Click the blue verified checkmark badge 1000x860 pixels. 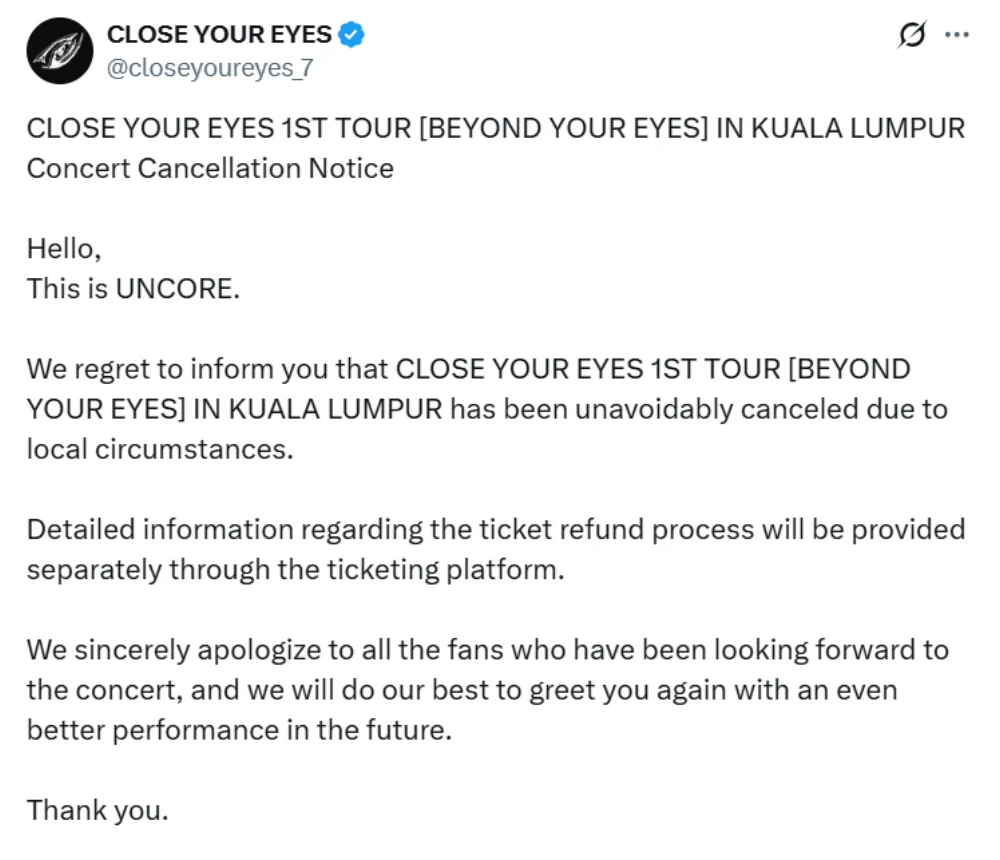(x=351, y=35)
